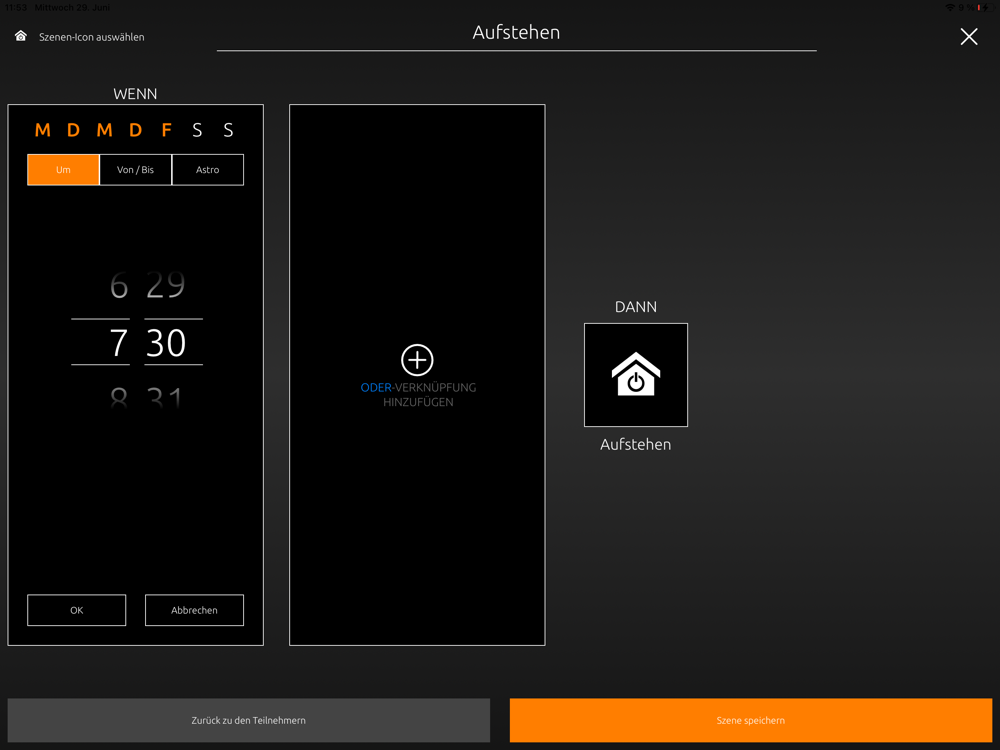Toggle Monday, the first M
The image size is (1000, 750).
[43, 130]
